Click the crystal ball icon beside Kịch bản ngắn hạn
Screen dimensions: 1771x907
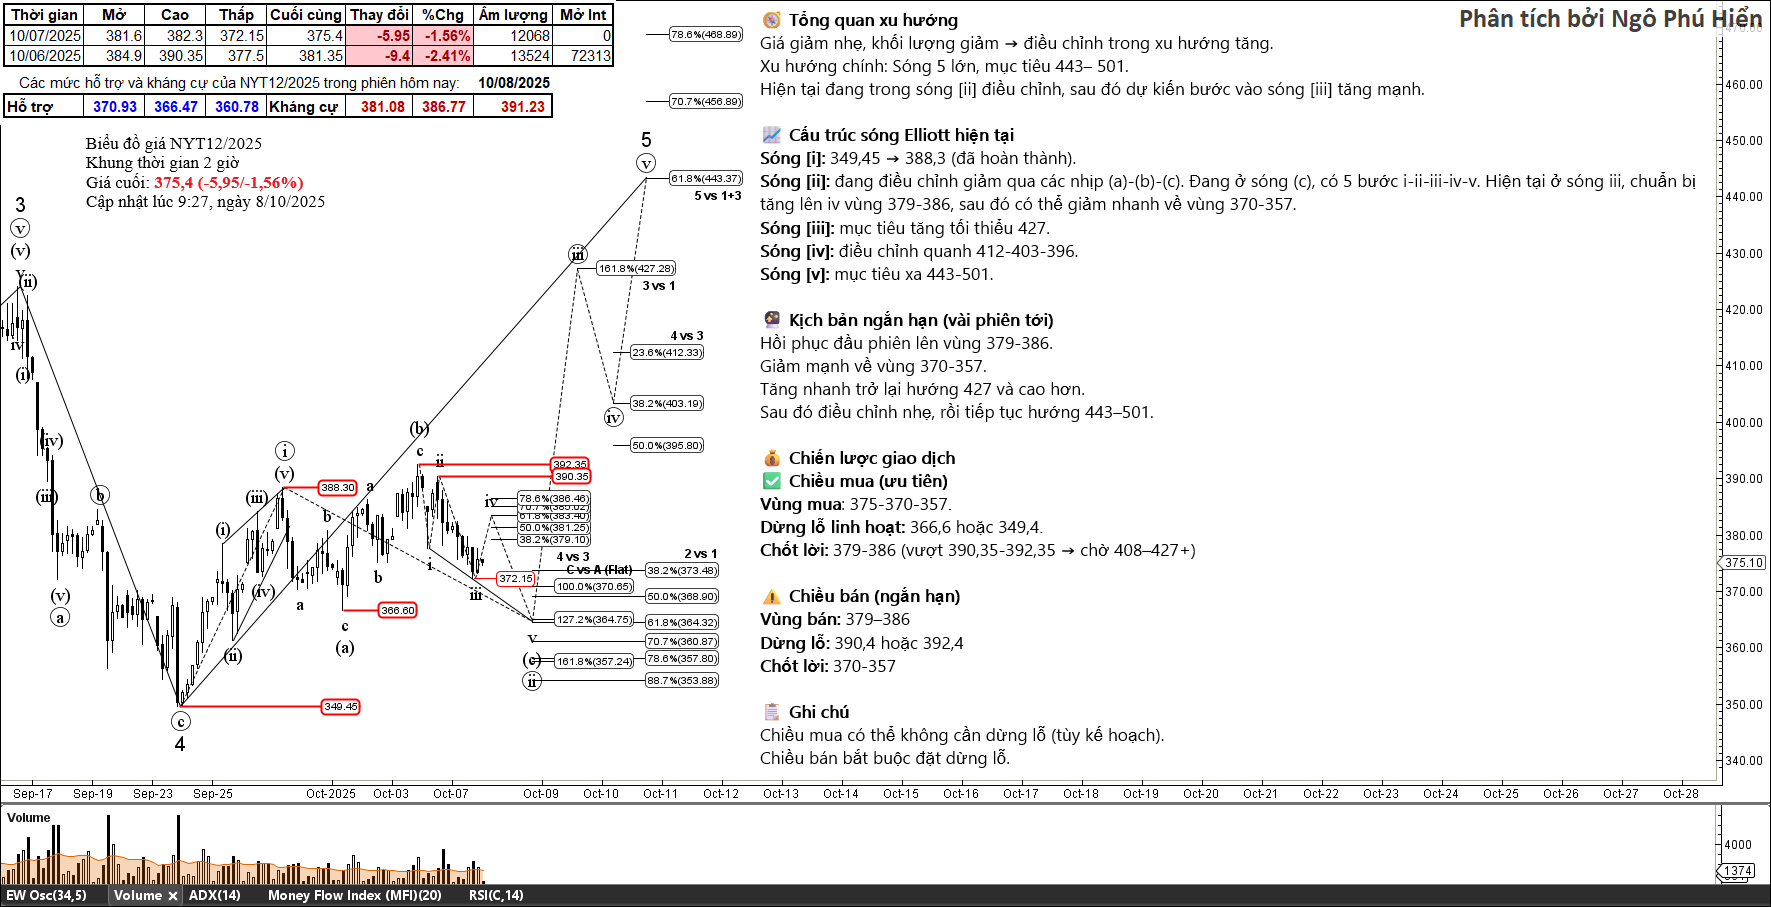coord(771,320)
